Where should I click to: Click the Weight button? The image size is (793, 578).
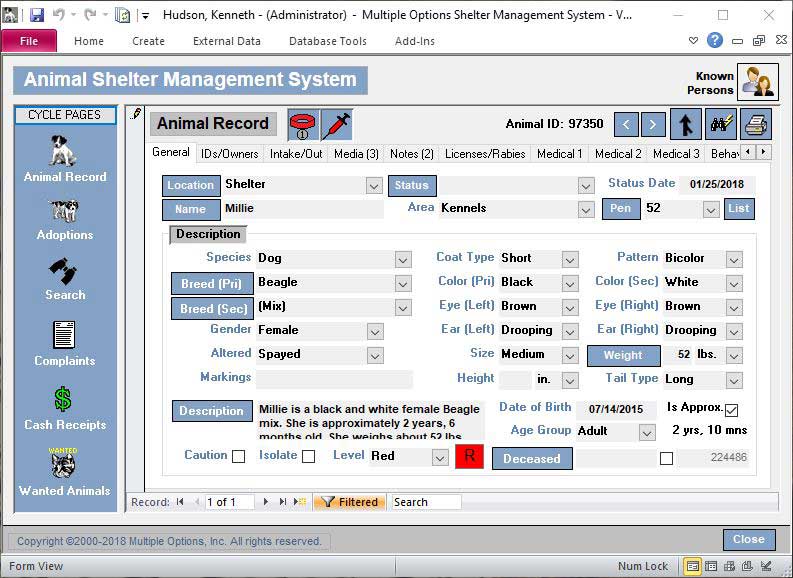click(624, 355)
